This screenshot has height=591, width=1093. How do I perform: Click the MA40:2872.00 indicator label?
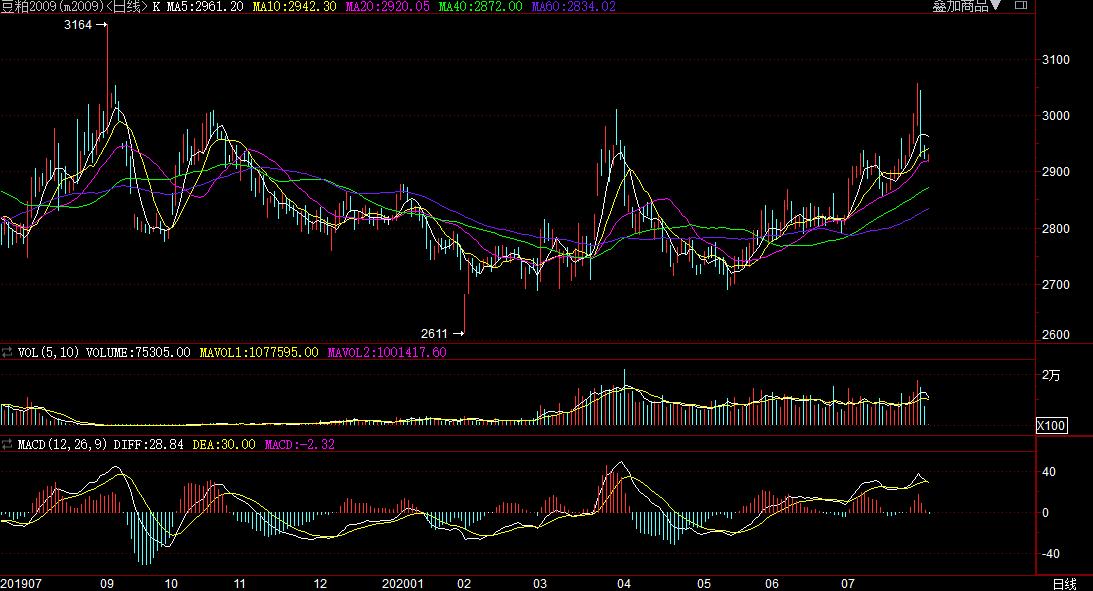coord(480,6)
